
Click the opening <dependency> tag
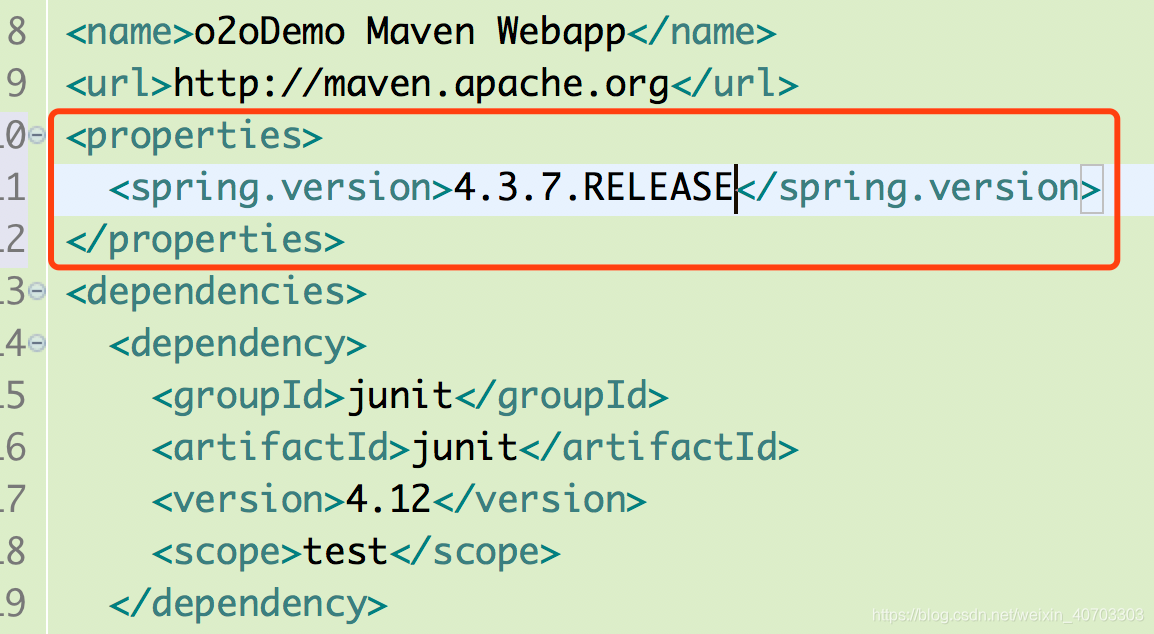[238, 345]
